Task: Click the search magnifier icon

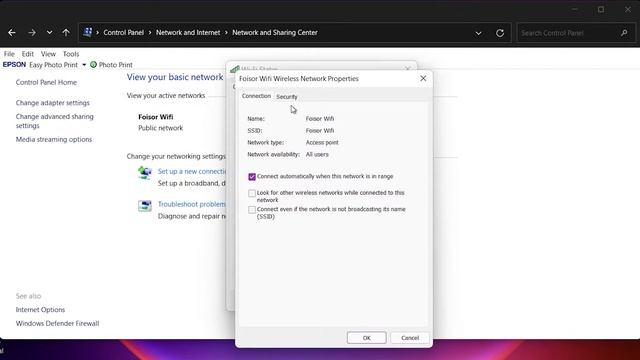Action: point(624,33)
